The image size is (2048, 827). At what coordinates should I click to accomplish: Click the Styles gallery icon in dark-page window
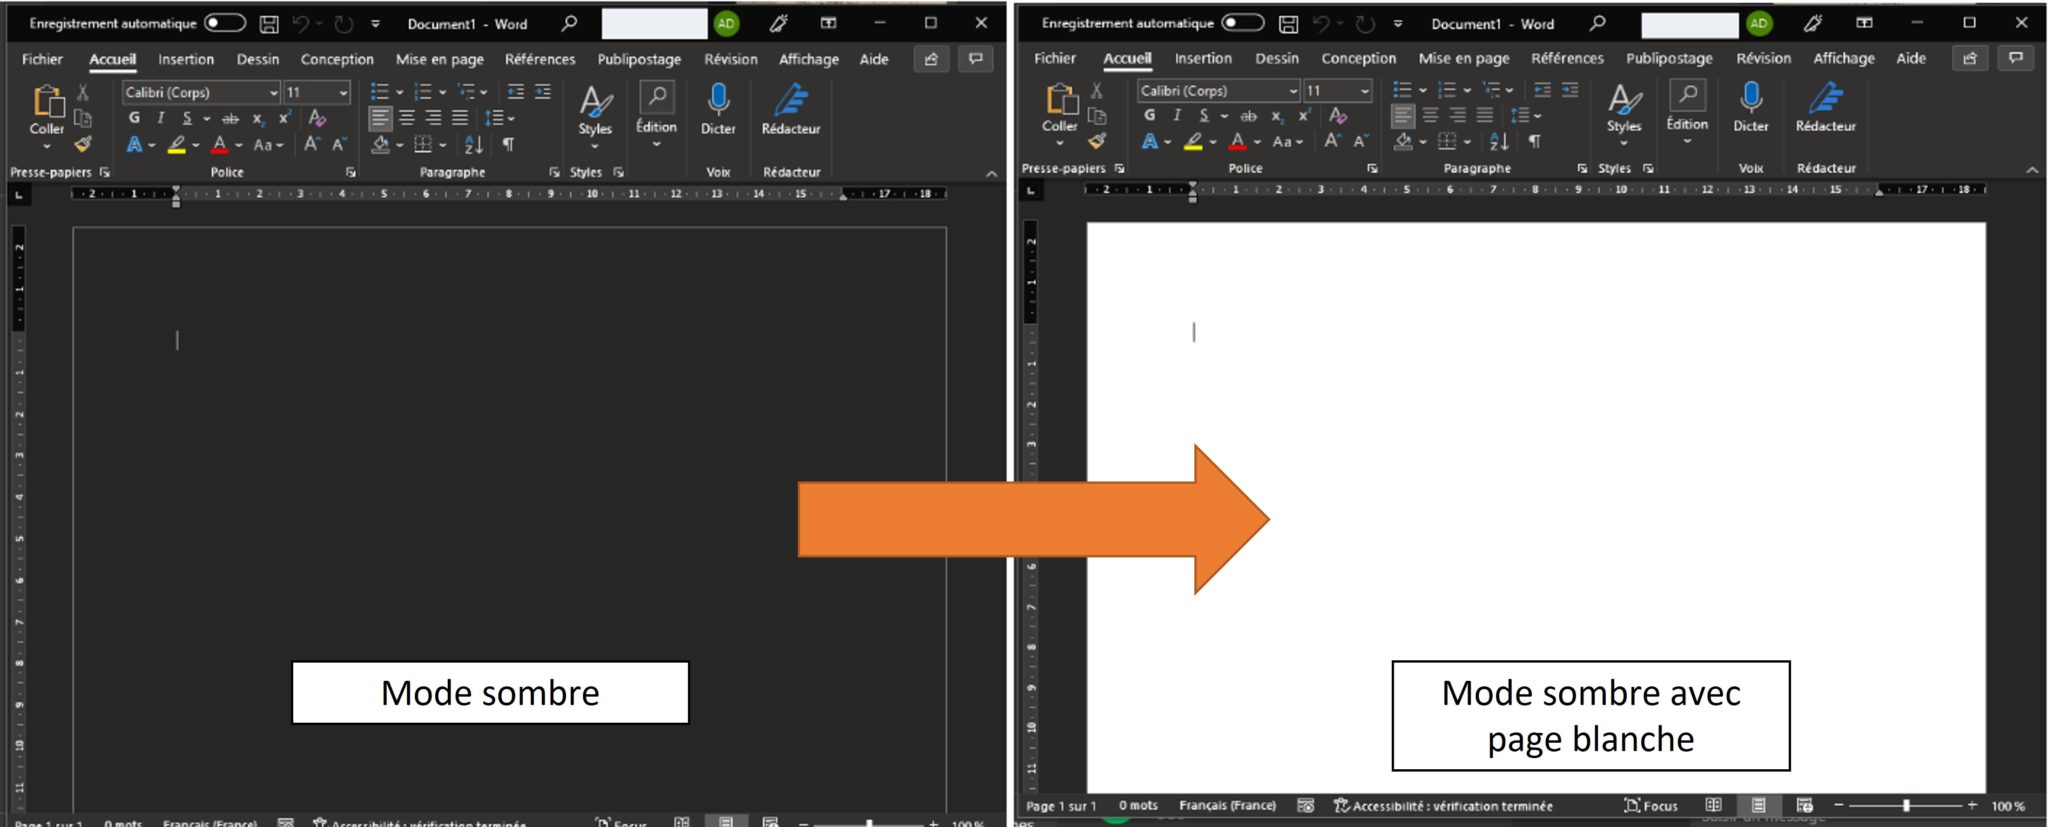point(595,101)
